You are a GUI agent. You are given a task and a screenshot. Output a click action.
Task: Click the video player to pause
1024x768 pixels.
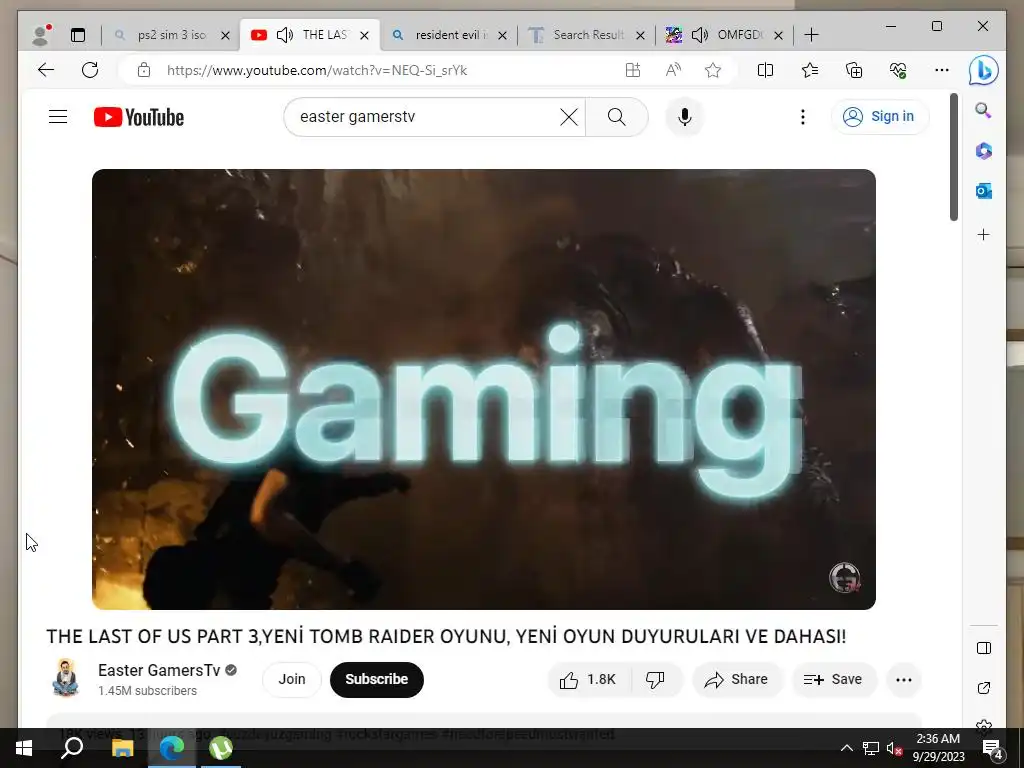pos(483,389)
